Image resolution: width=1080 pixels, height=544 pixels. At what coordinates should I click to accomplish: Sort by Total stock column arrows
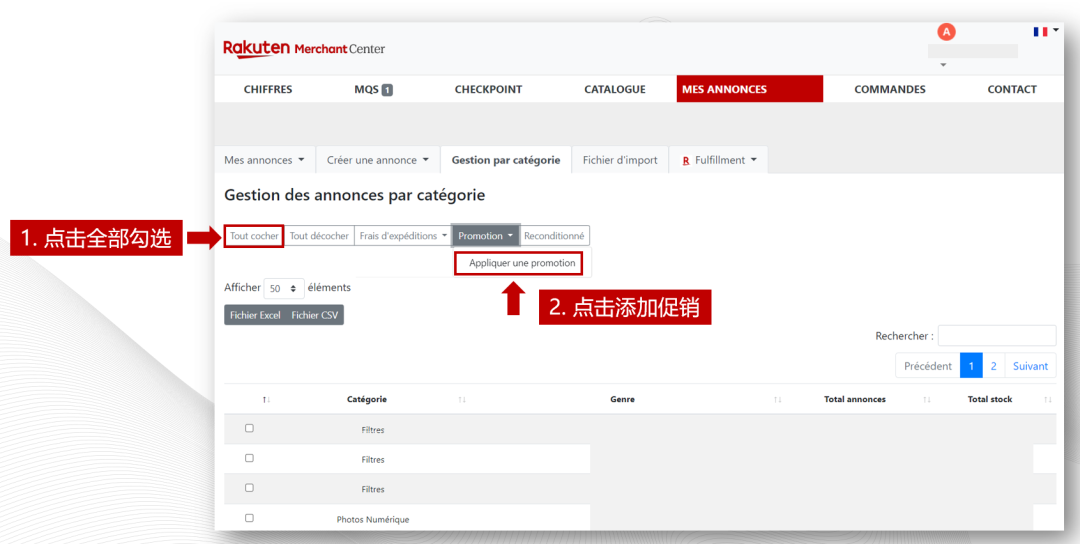pyautogui.click(x=1047, y=400)
